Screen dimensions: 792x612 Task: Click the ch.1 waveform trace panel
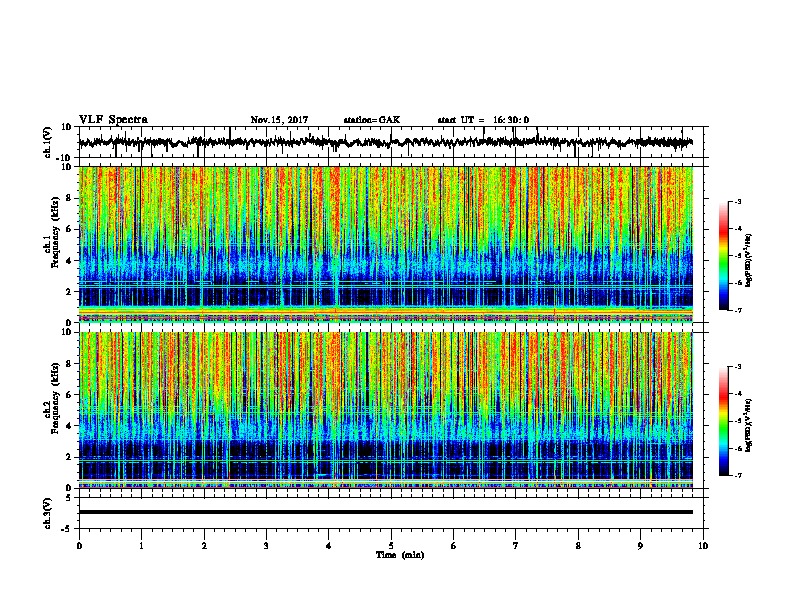point(391,142)
